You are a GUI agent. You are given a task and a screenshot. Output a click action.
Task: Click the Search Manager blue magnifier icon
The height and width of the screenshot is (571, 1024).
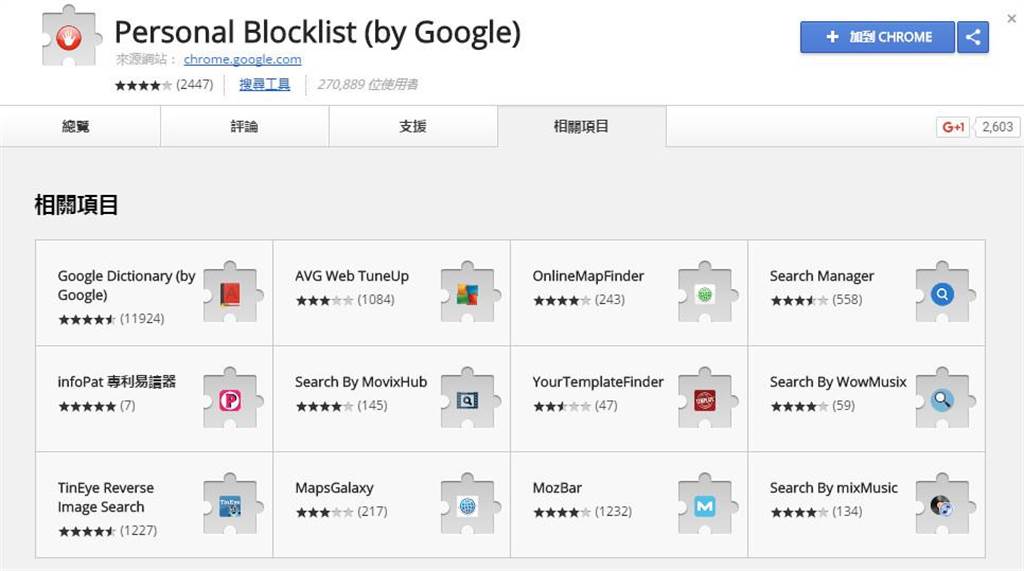[942, 295]
